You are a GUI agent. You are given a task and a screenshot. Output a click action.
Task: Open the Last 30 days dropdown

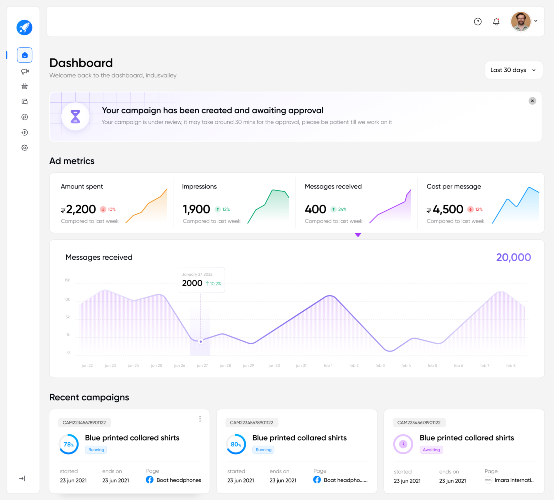(x=513, y=70)
